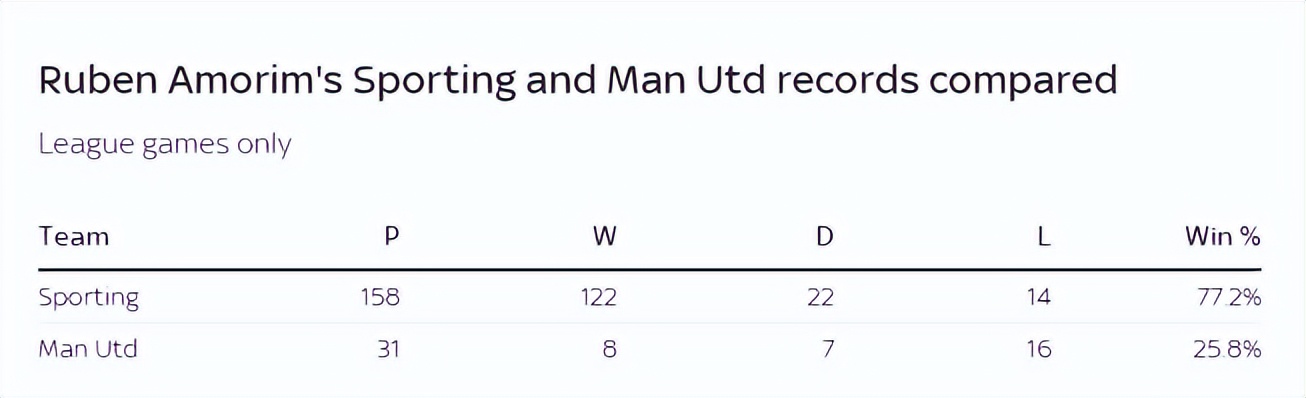Click Sporting's 14 losses value

coord(1039,297)
